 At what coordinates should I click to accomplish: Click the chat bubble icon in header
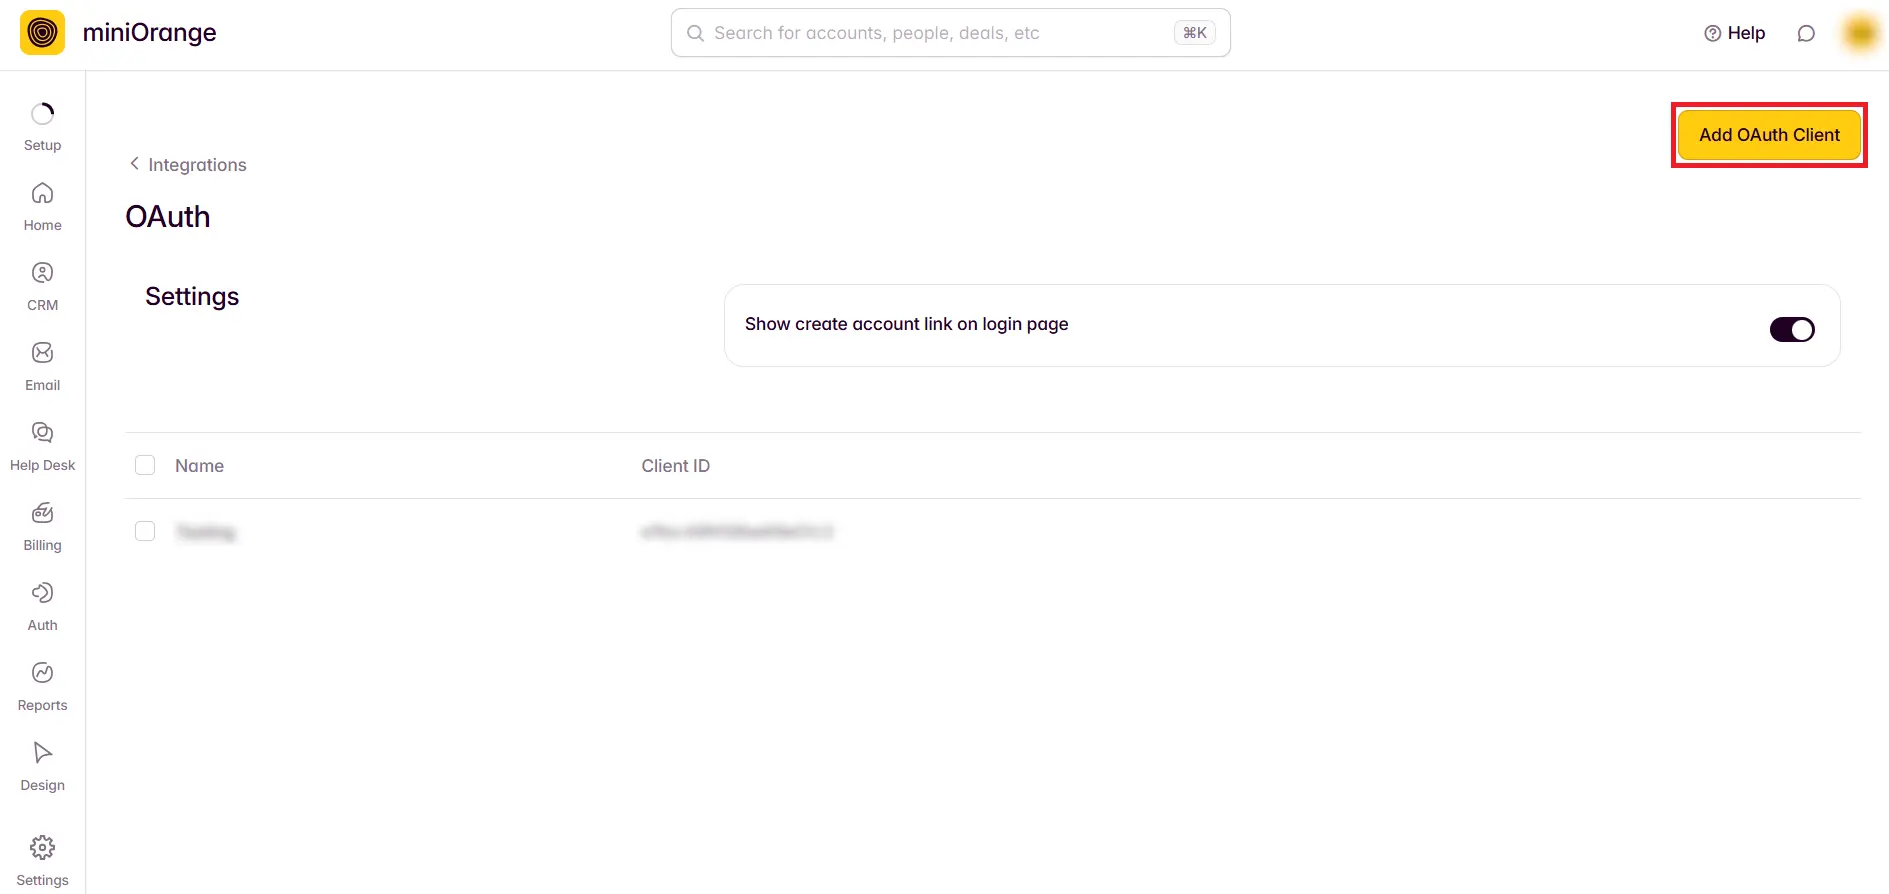pyautogui.click(x=1806, y=33)
